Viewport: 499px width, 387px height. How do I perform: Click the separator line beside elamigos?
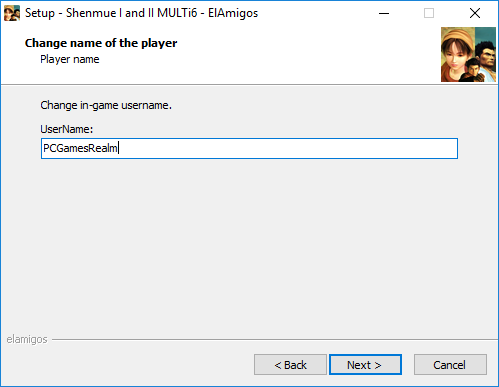pyautogui.click(x=275, y=340)
